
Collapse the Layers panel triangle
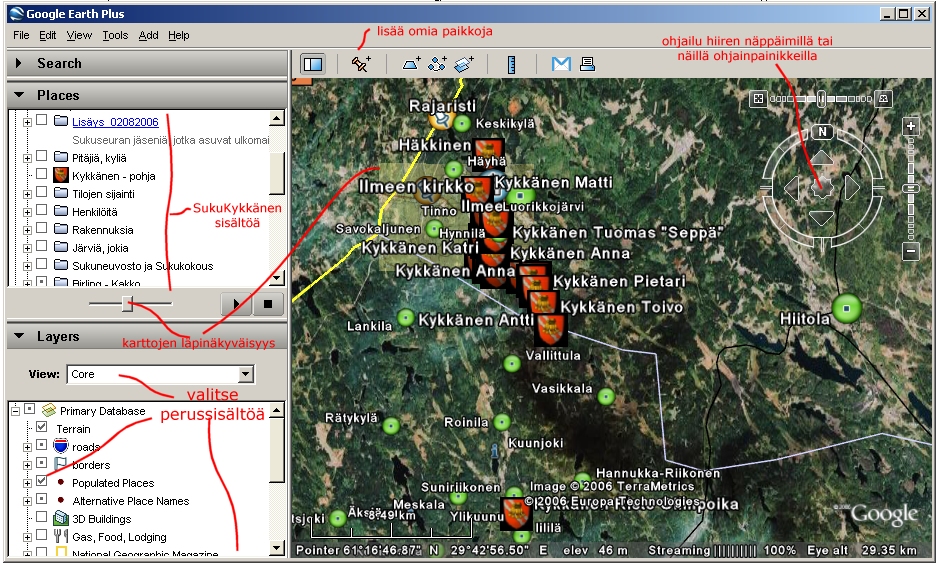(19, 336)
